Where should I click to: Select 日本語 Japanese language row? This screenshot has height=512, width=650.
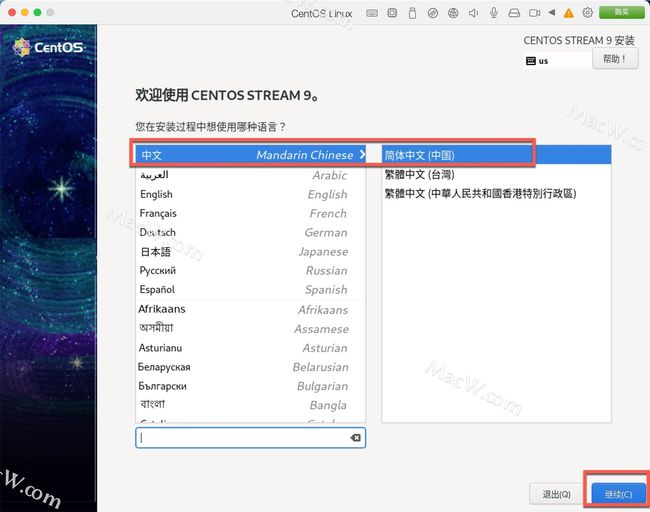[x=250, y=251]
